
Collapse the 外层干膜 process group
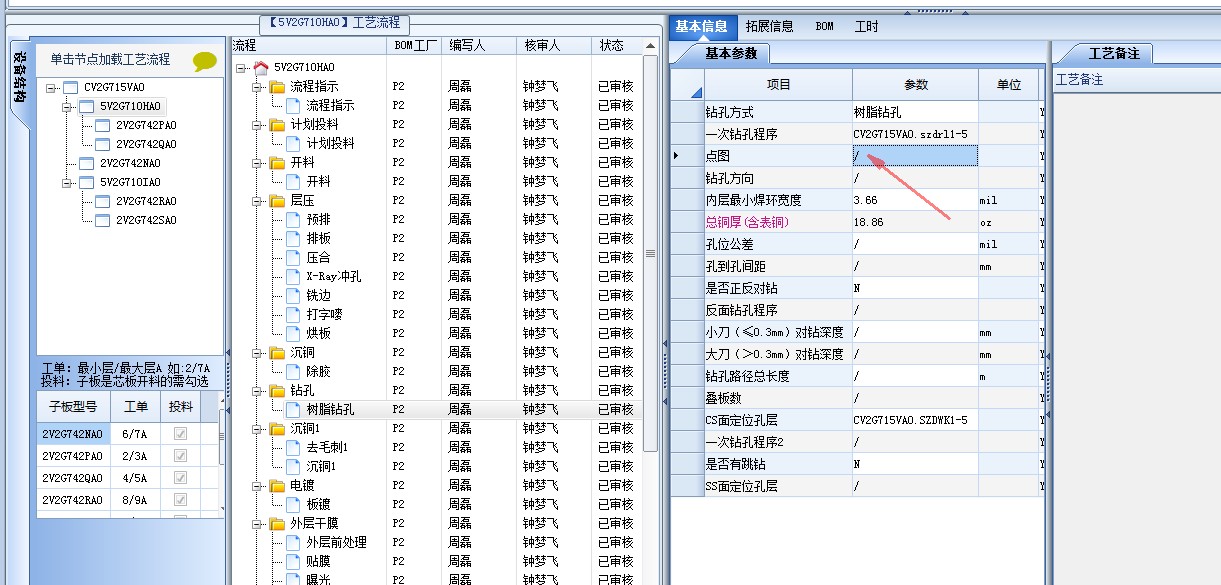click(257, 523)
